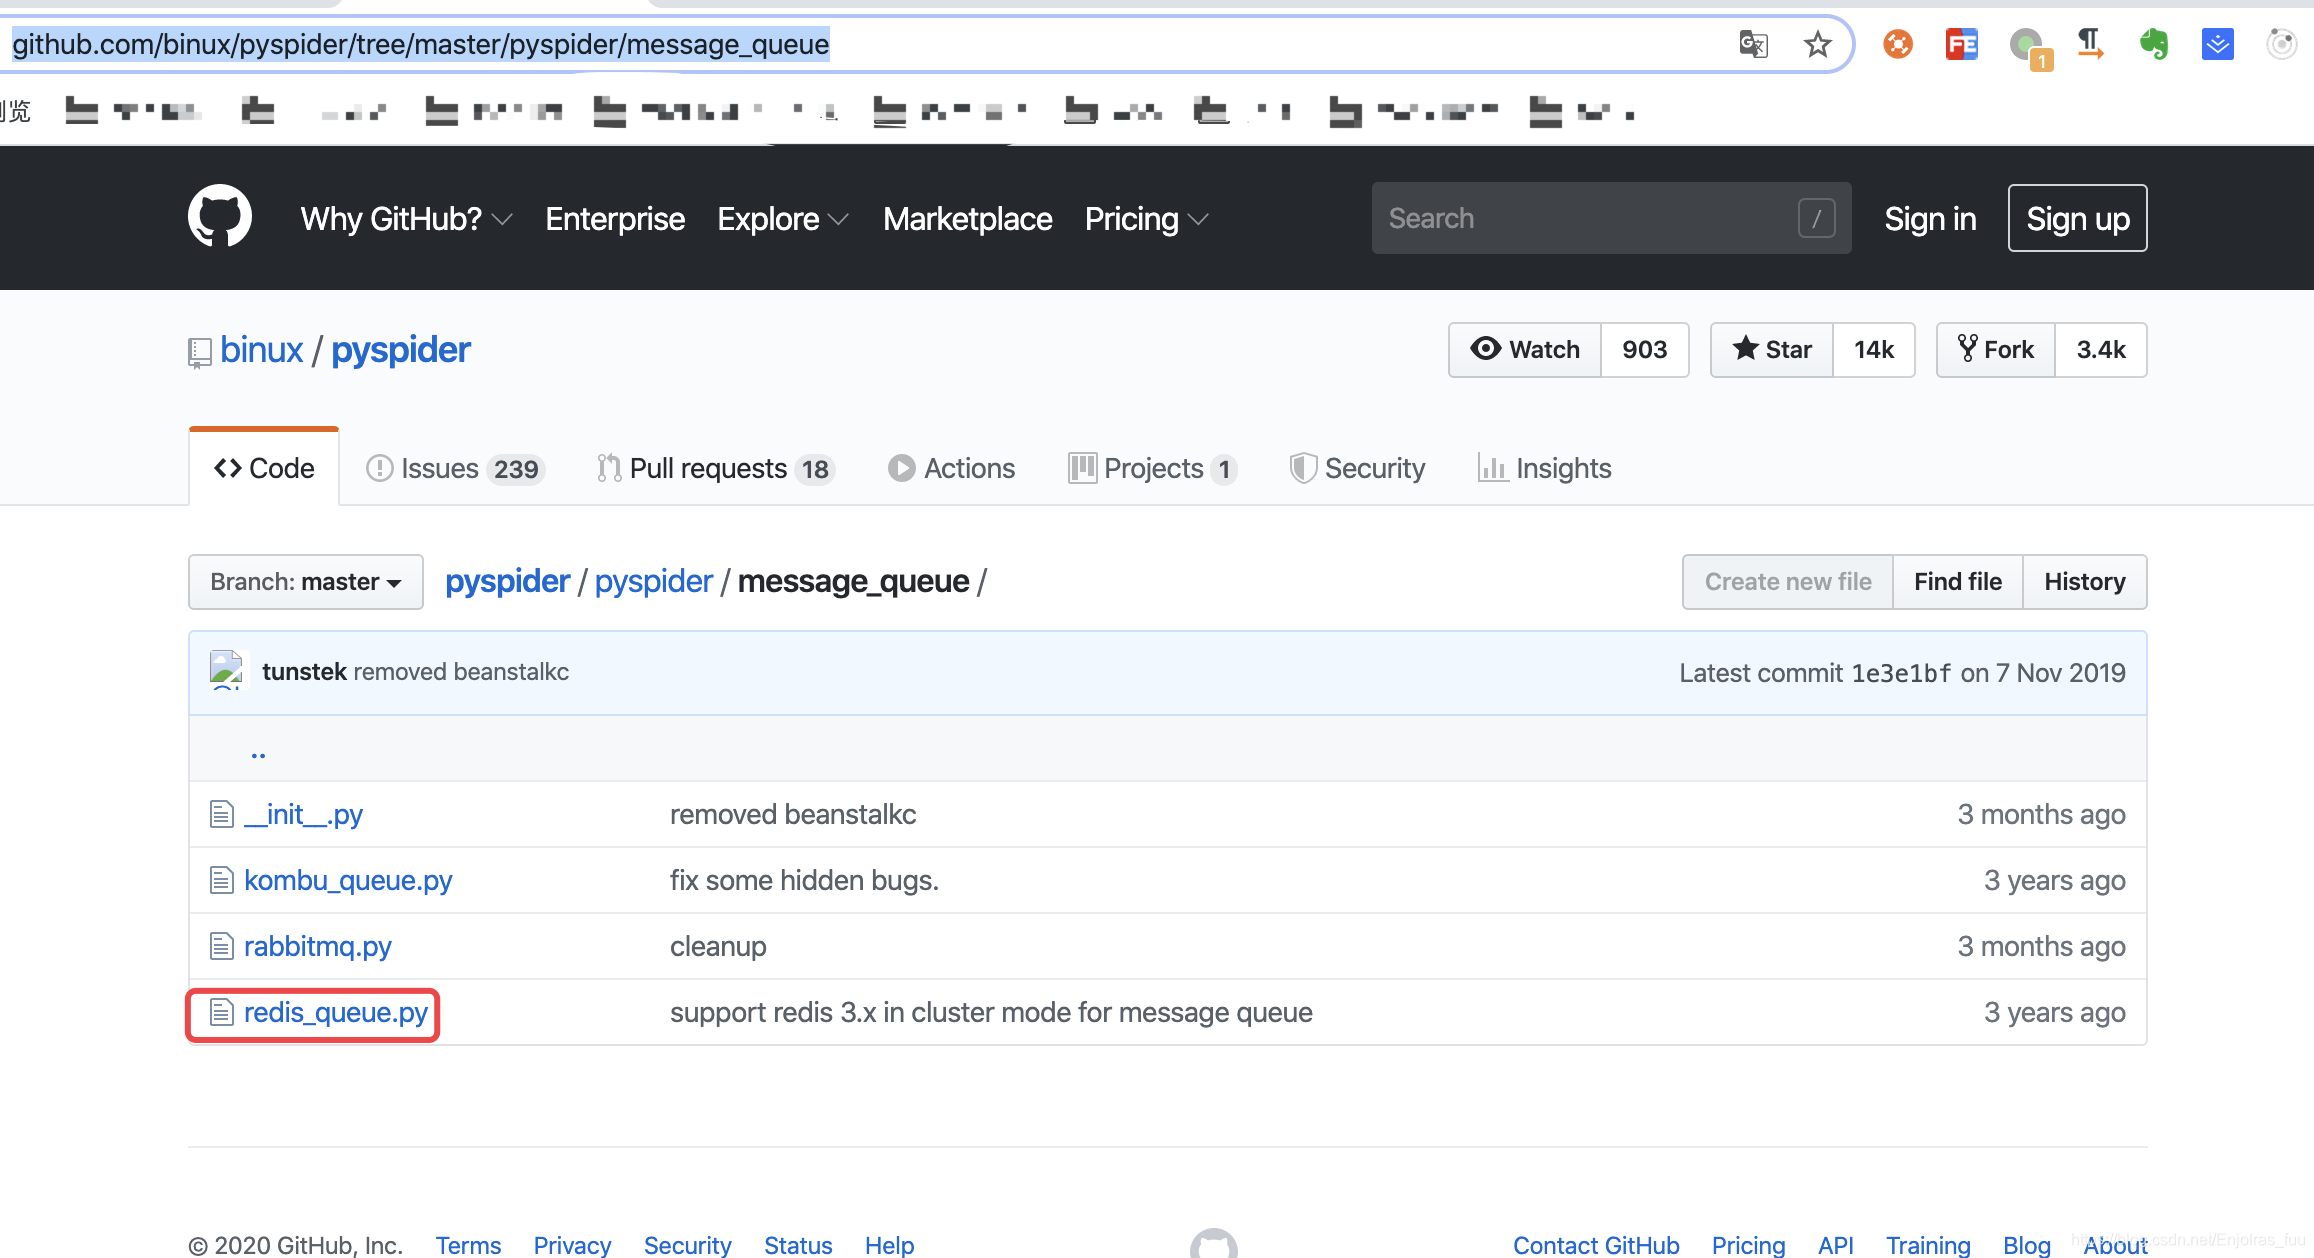This screenshot has height=1258, width=2314.
Task: Click the Create new file button
Action: 1788,581
